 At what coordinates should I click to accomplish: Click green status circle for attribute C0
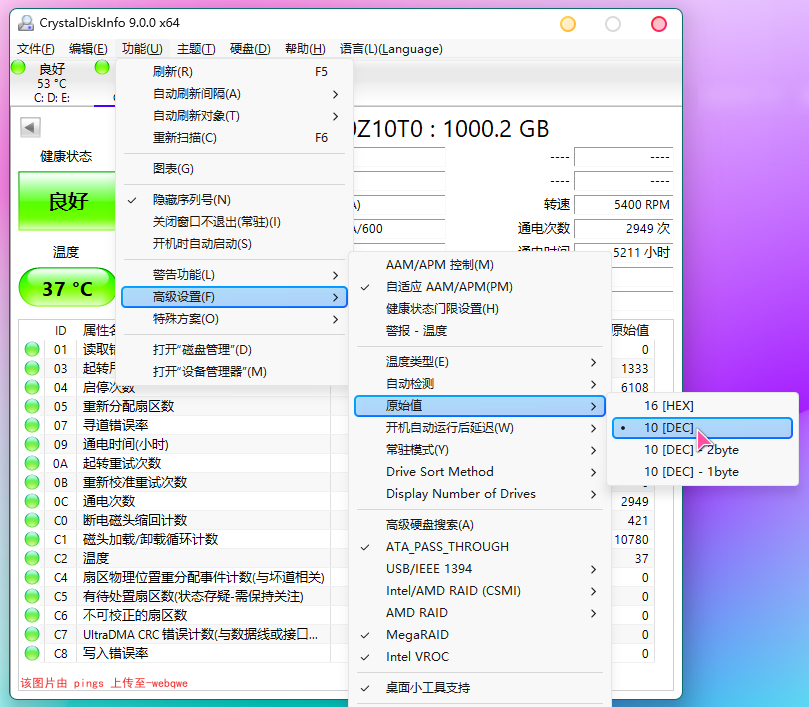pyautogui.click(x=32, y=520)
